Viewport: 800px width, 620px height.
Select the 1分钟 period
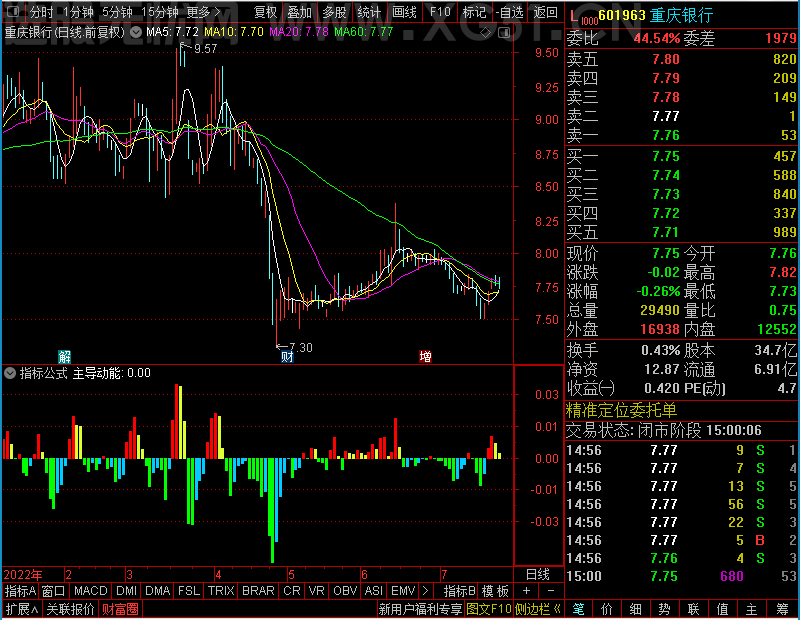(79, 12)
